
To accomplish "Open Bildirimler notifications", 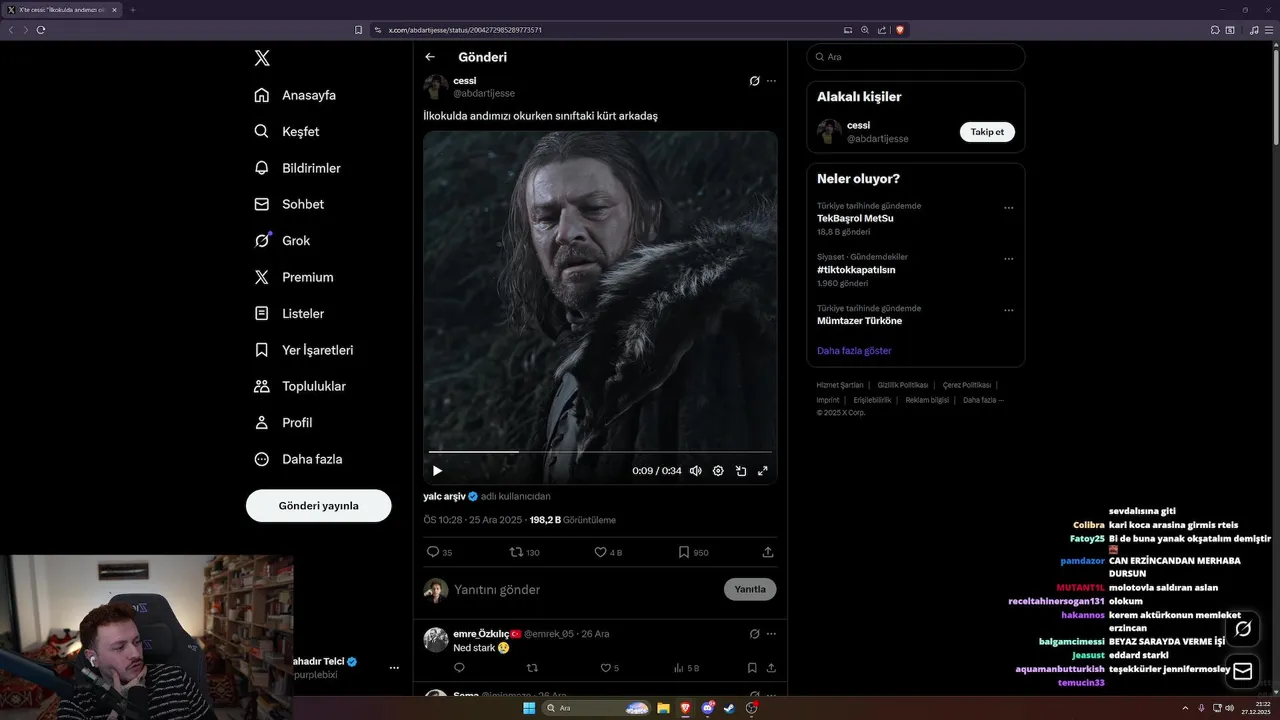I will tap(297, 168).
